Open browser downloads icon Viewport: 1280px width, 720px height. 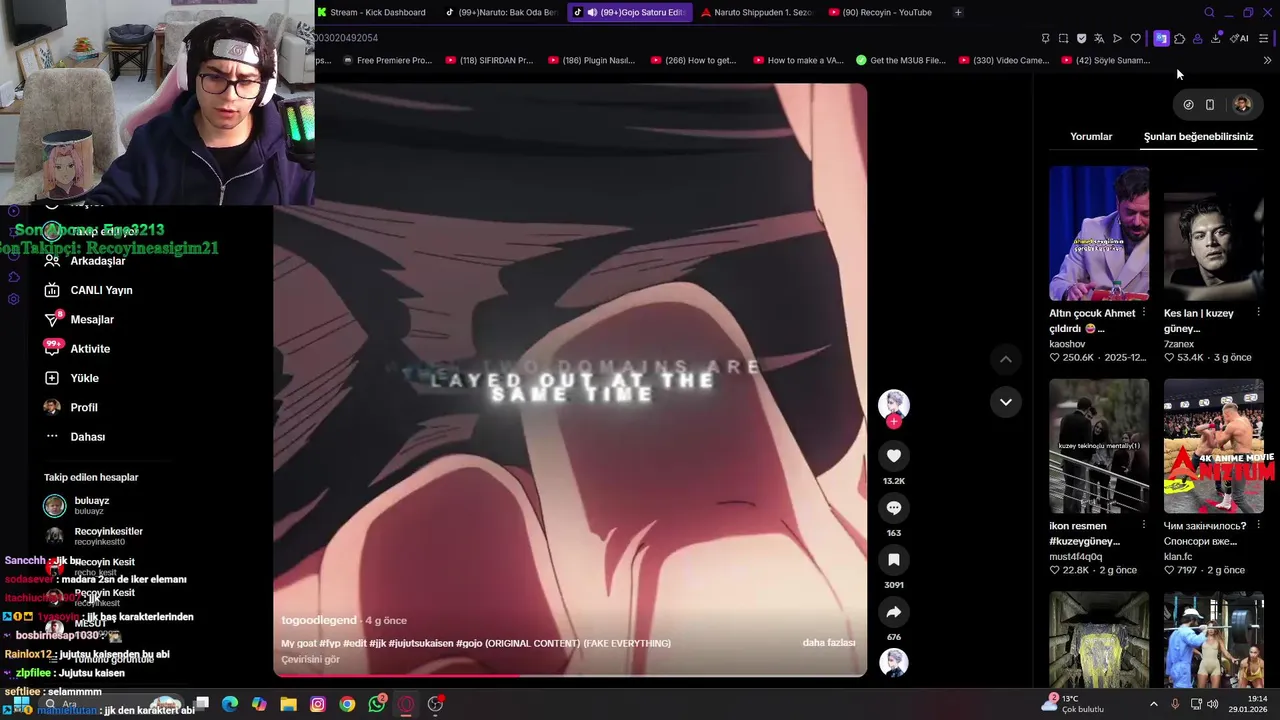tap(1216, 39)
